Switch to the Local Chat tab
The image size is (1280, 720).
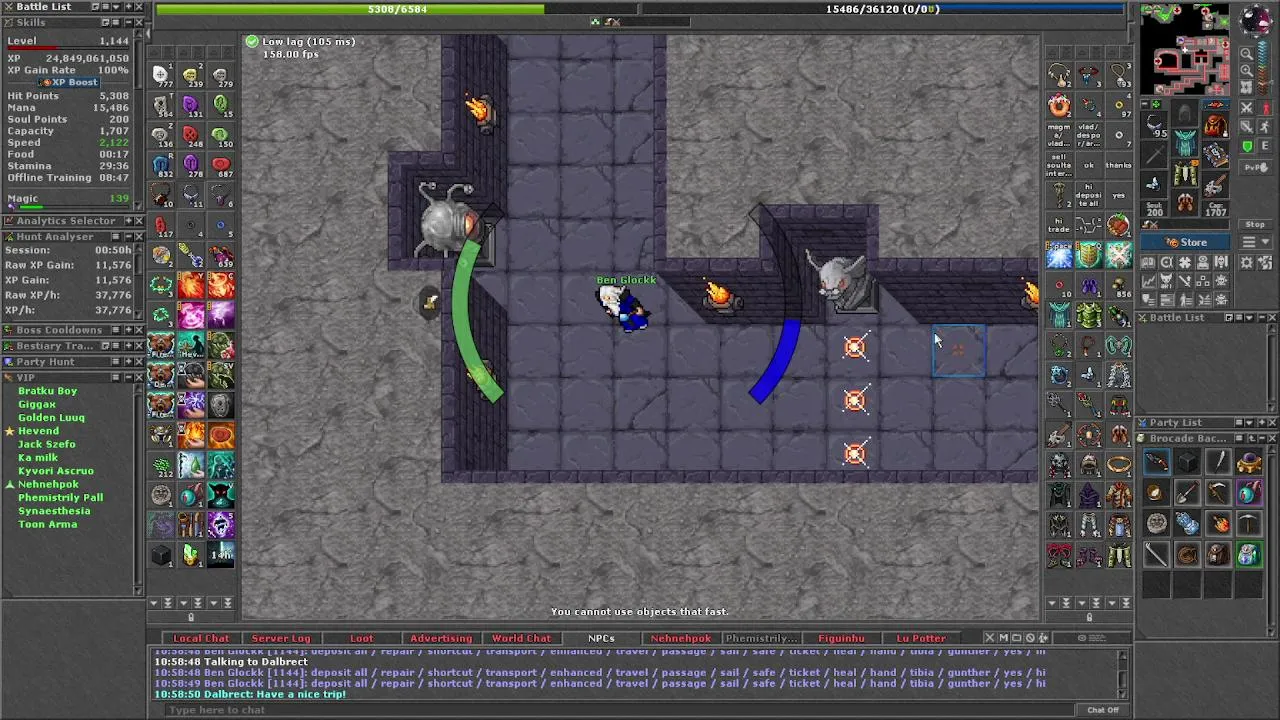click(201, 638)
